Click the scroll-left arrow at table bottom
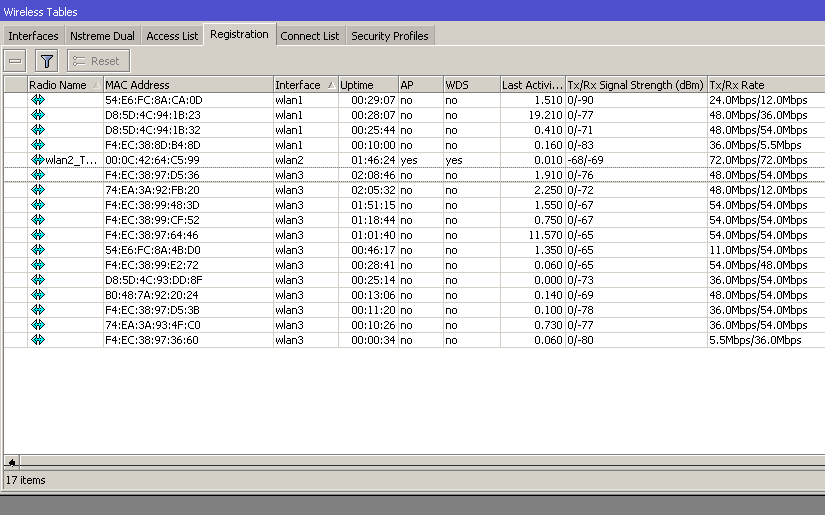The height and width of the screenshot is (515, 825). (x=12, y=462)
